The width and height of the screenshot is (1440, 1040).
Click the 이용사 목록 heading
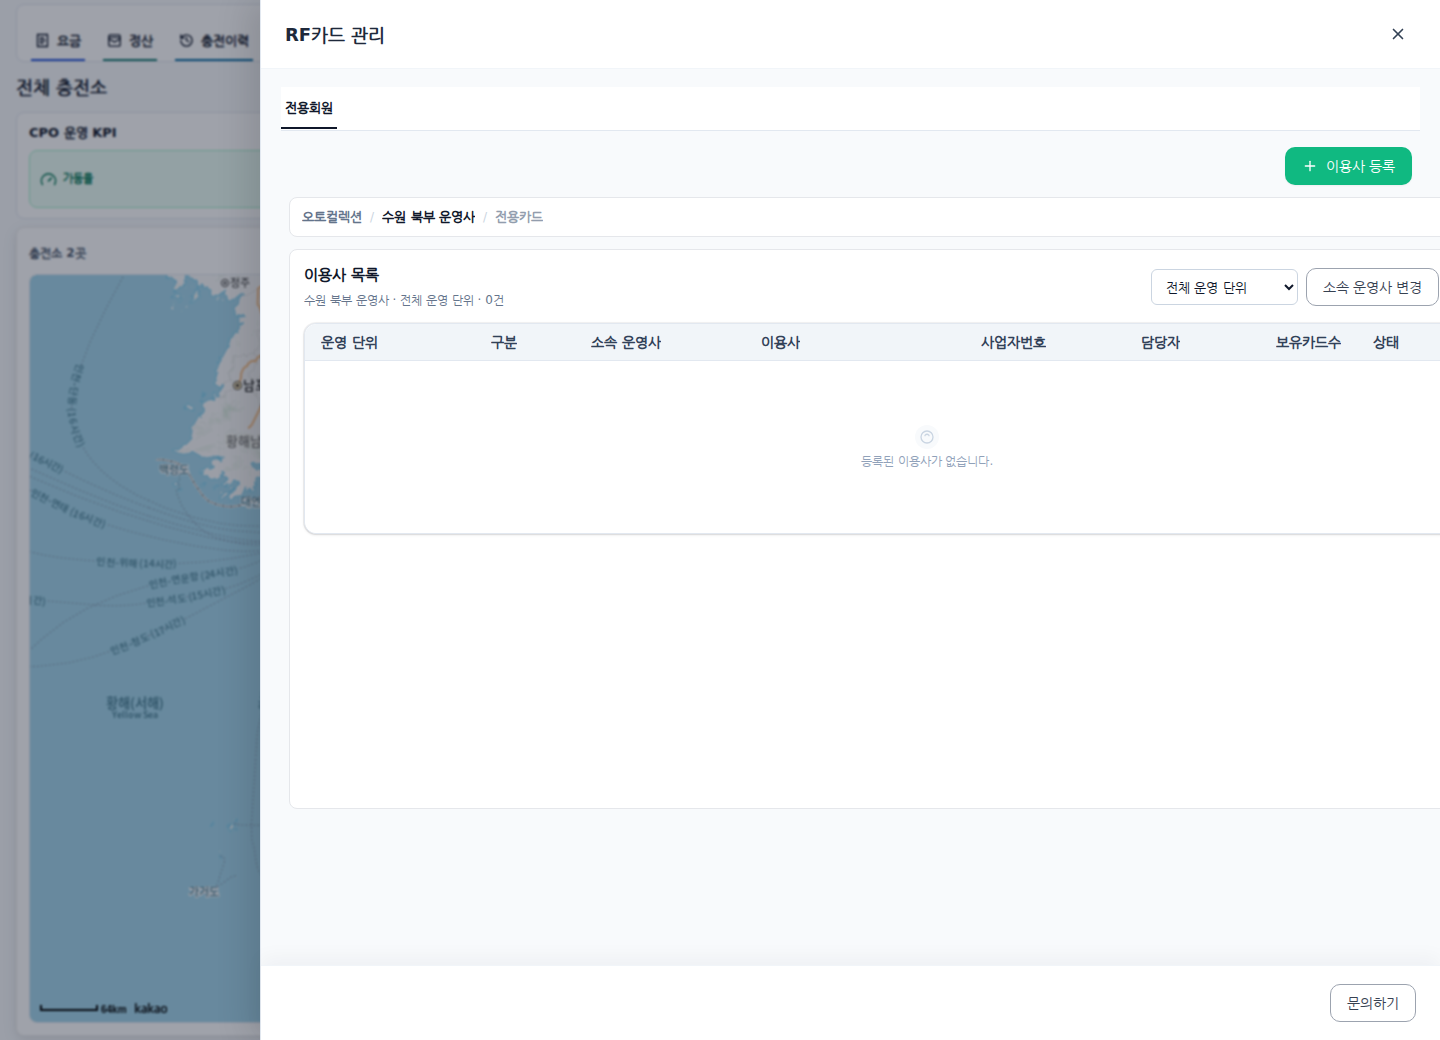point(341,274)
